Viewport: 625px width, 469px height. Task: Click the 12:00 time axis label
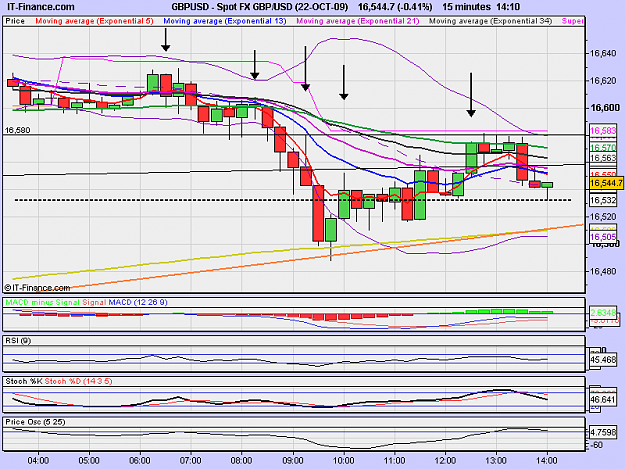click(x=445, y=461)
